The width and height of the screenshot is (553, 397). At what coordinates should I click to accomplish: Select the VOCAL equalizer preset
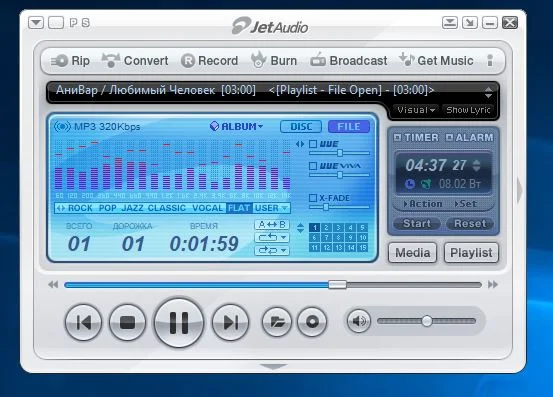pyautogui.click(x=208, y=208)
